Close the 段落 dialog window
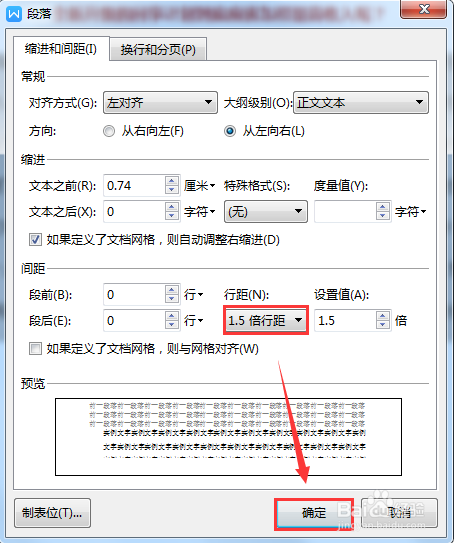This screenshot has height=543, width=454. click(x=424, y=9)
